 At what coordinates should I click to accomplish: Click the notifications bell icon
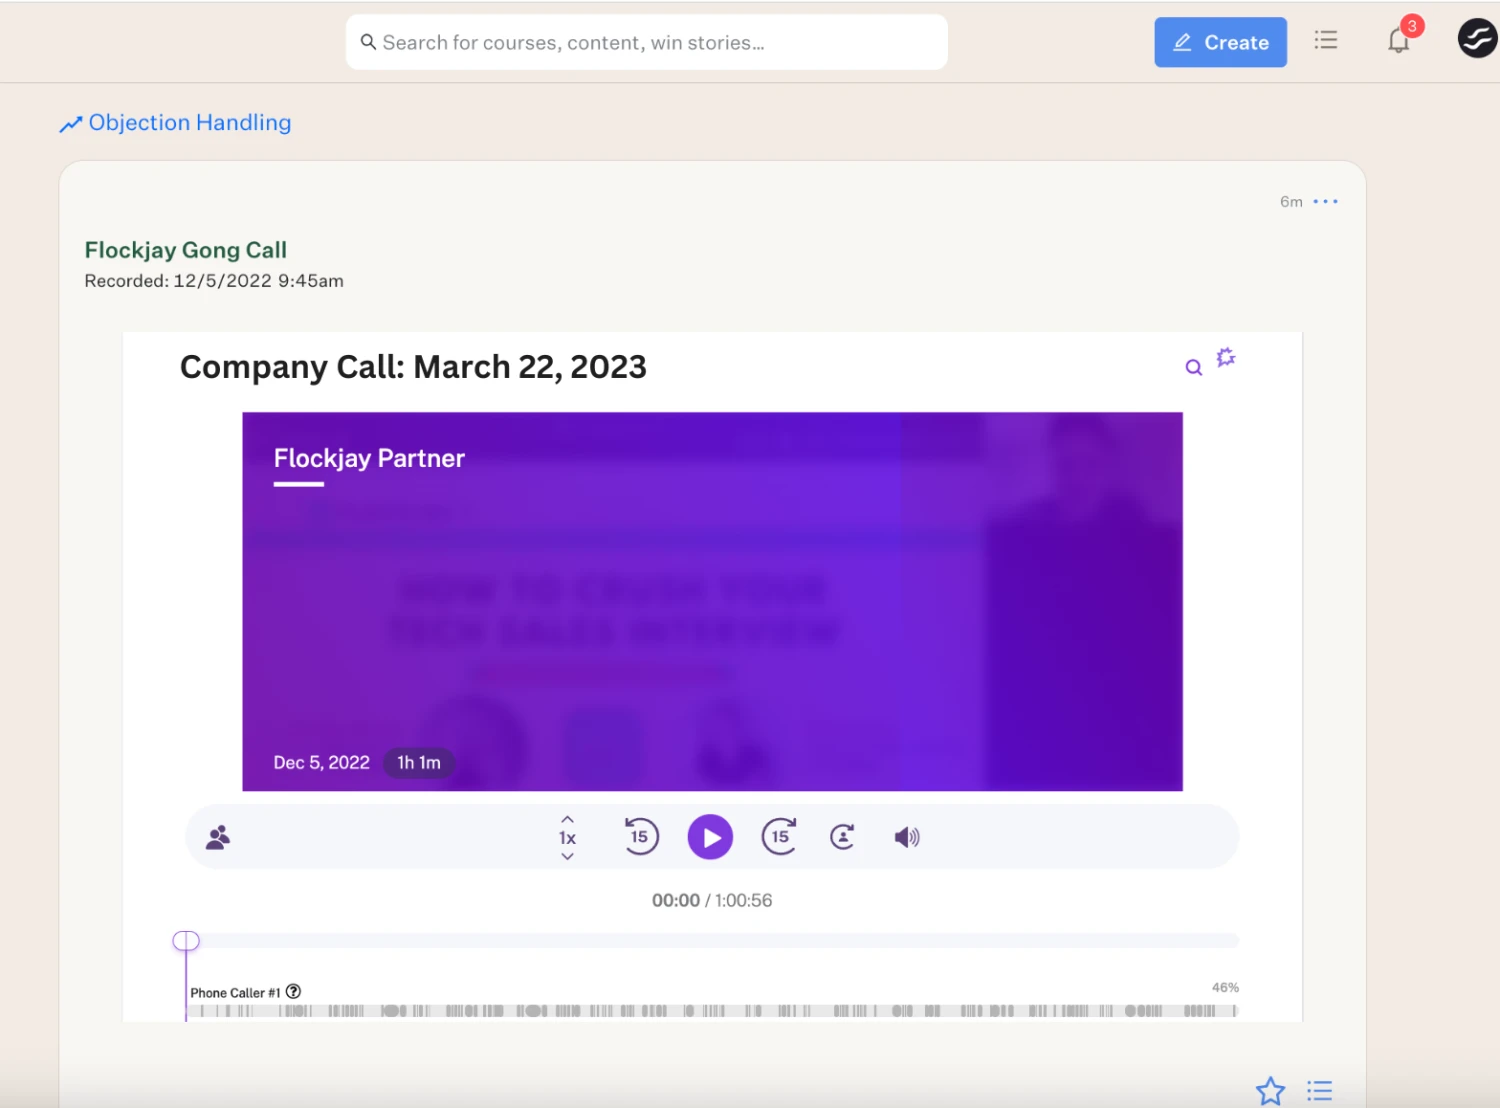1398,41
